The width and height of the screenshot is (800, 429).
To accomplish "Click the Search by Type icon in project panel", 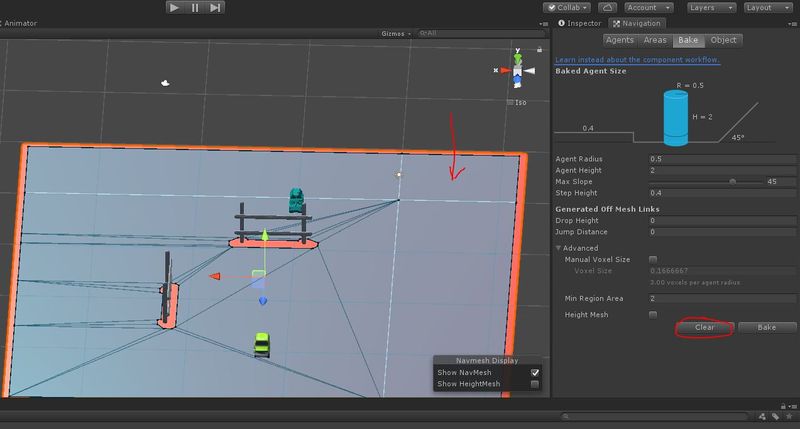I will tap(762, 417).
